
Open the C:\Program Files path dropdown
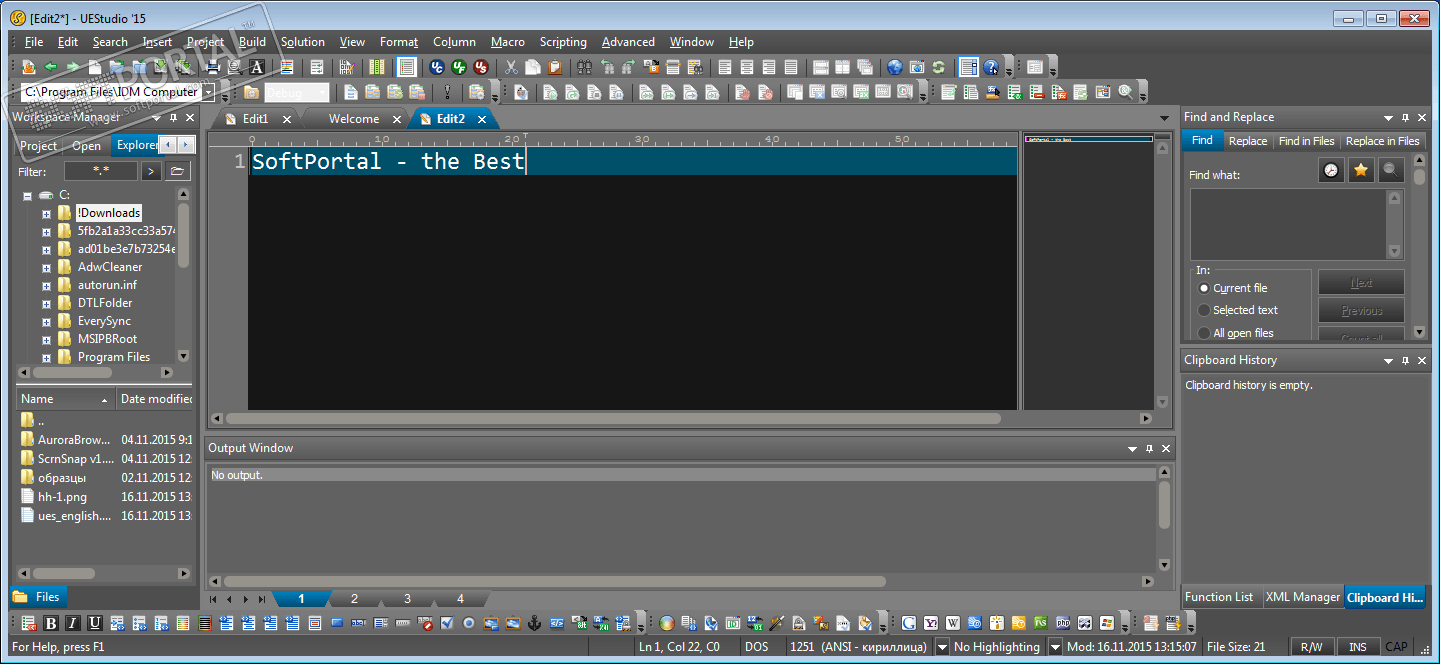tap(208, 92)
